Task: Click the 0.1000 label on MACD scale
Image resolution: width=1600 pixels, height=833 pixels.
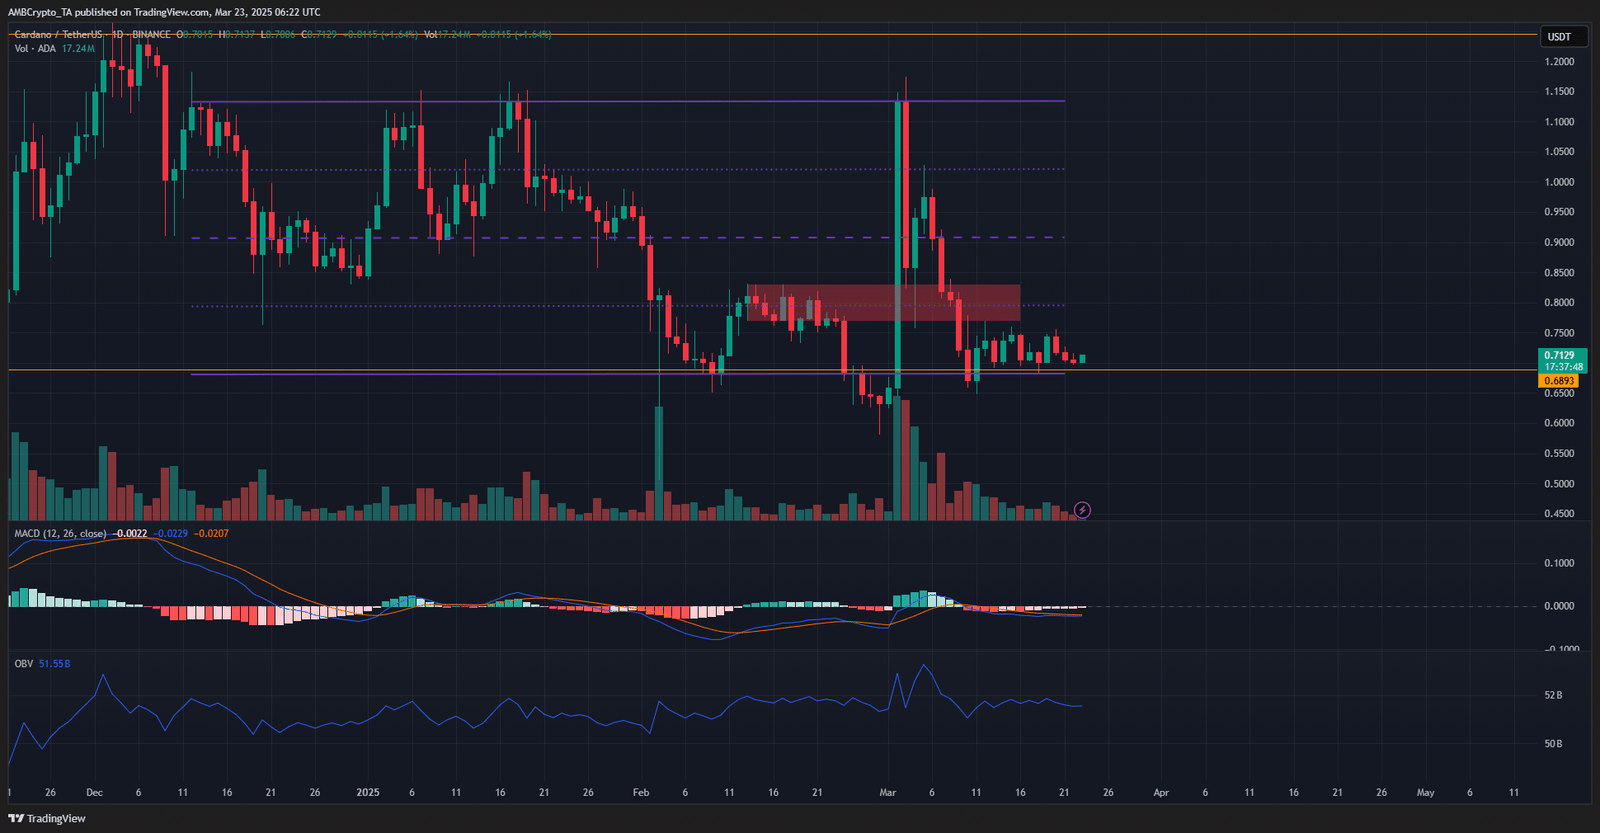Action: click(x=1559, y=563)
